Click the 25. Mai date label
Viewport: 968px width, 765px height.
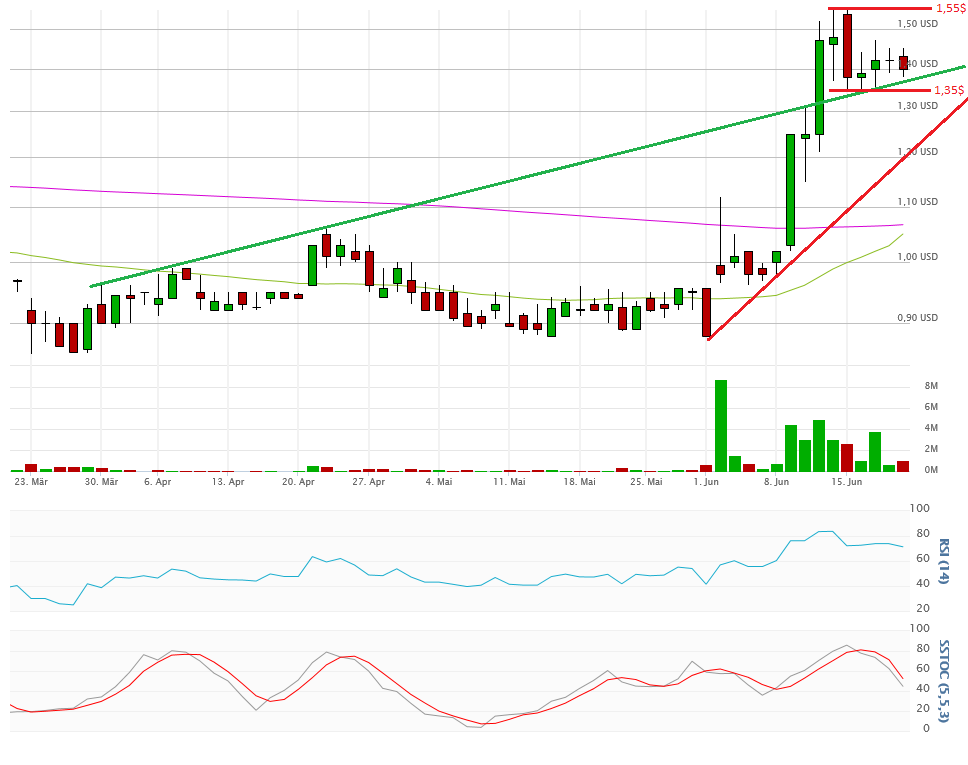click(x=647, y=482)
